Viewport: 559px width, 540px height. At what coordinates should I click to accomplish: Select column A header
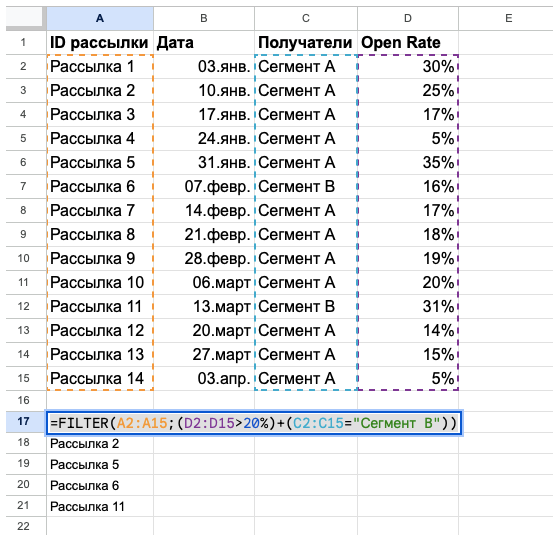[100, 18]
